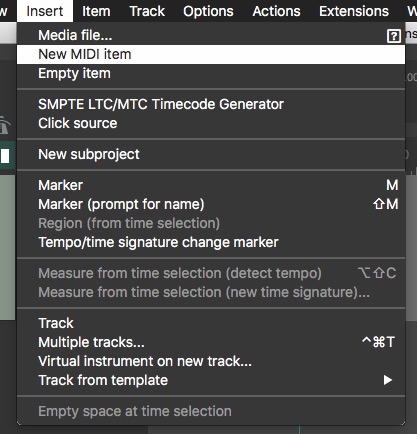Create a New subproject
Screen dimensions: 417x434
point(211,154)
